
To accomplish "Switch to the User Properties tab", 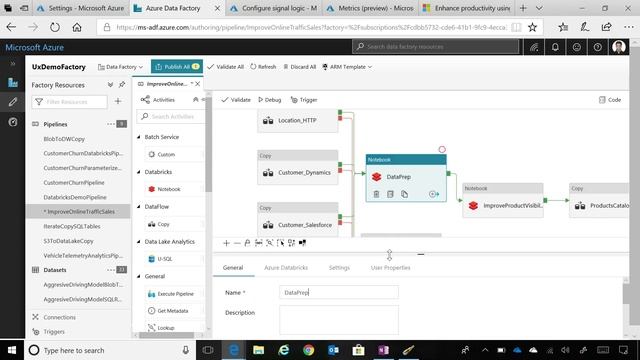I will click(391, 268).
